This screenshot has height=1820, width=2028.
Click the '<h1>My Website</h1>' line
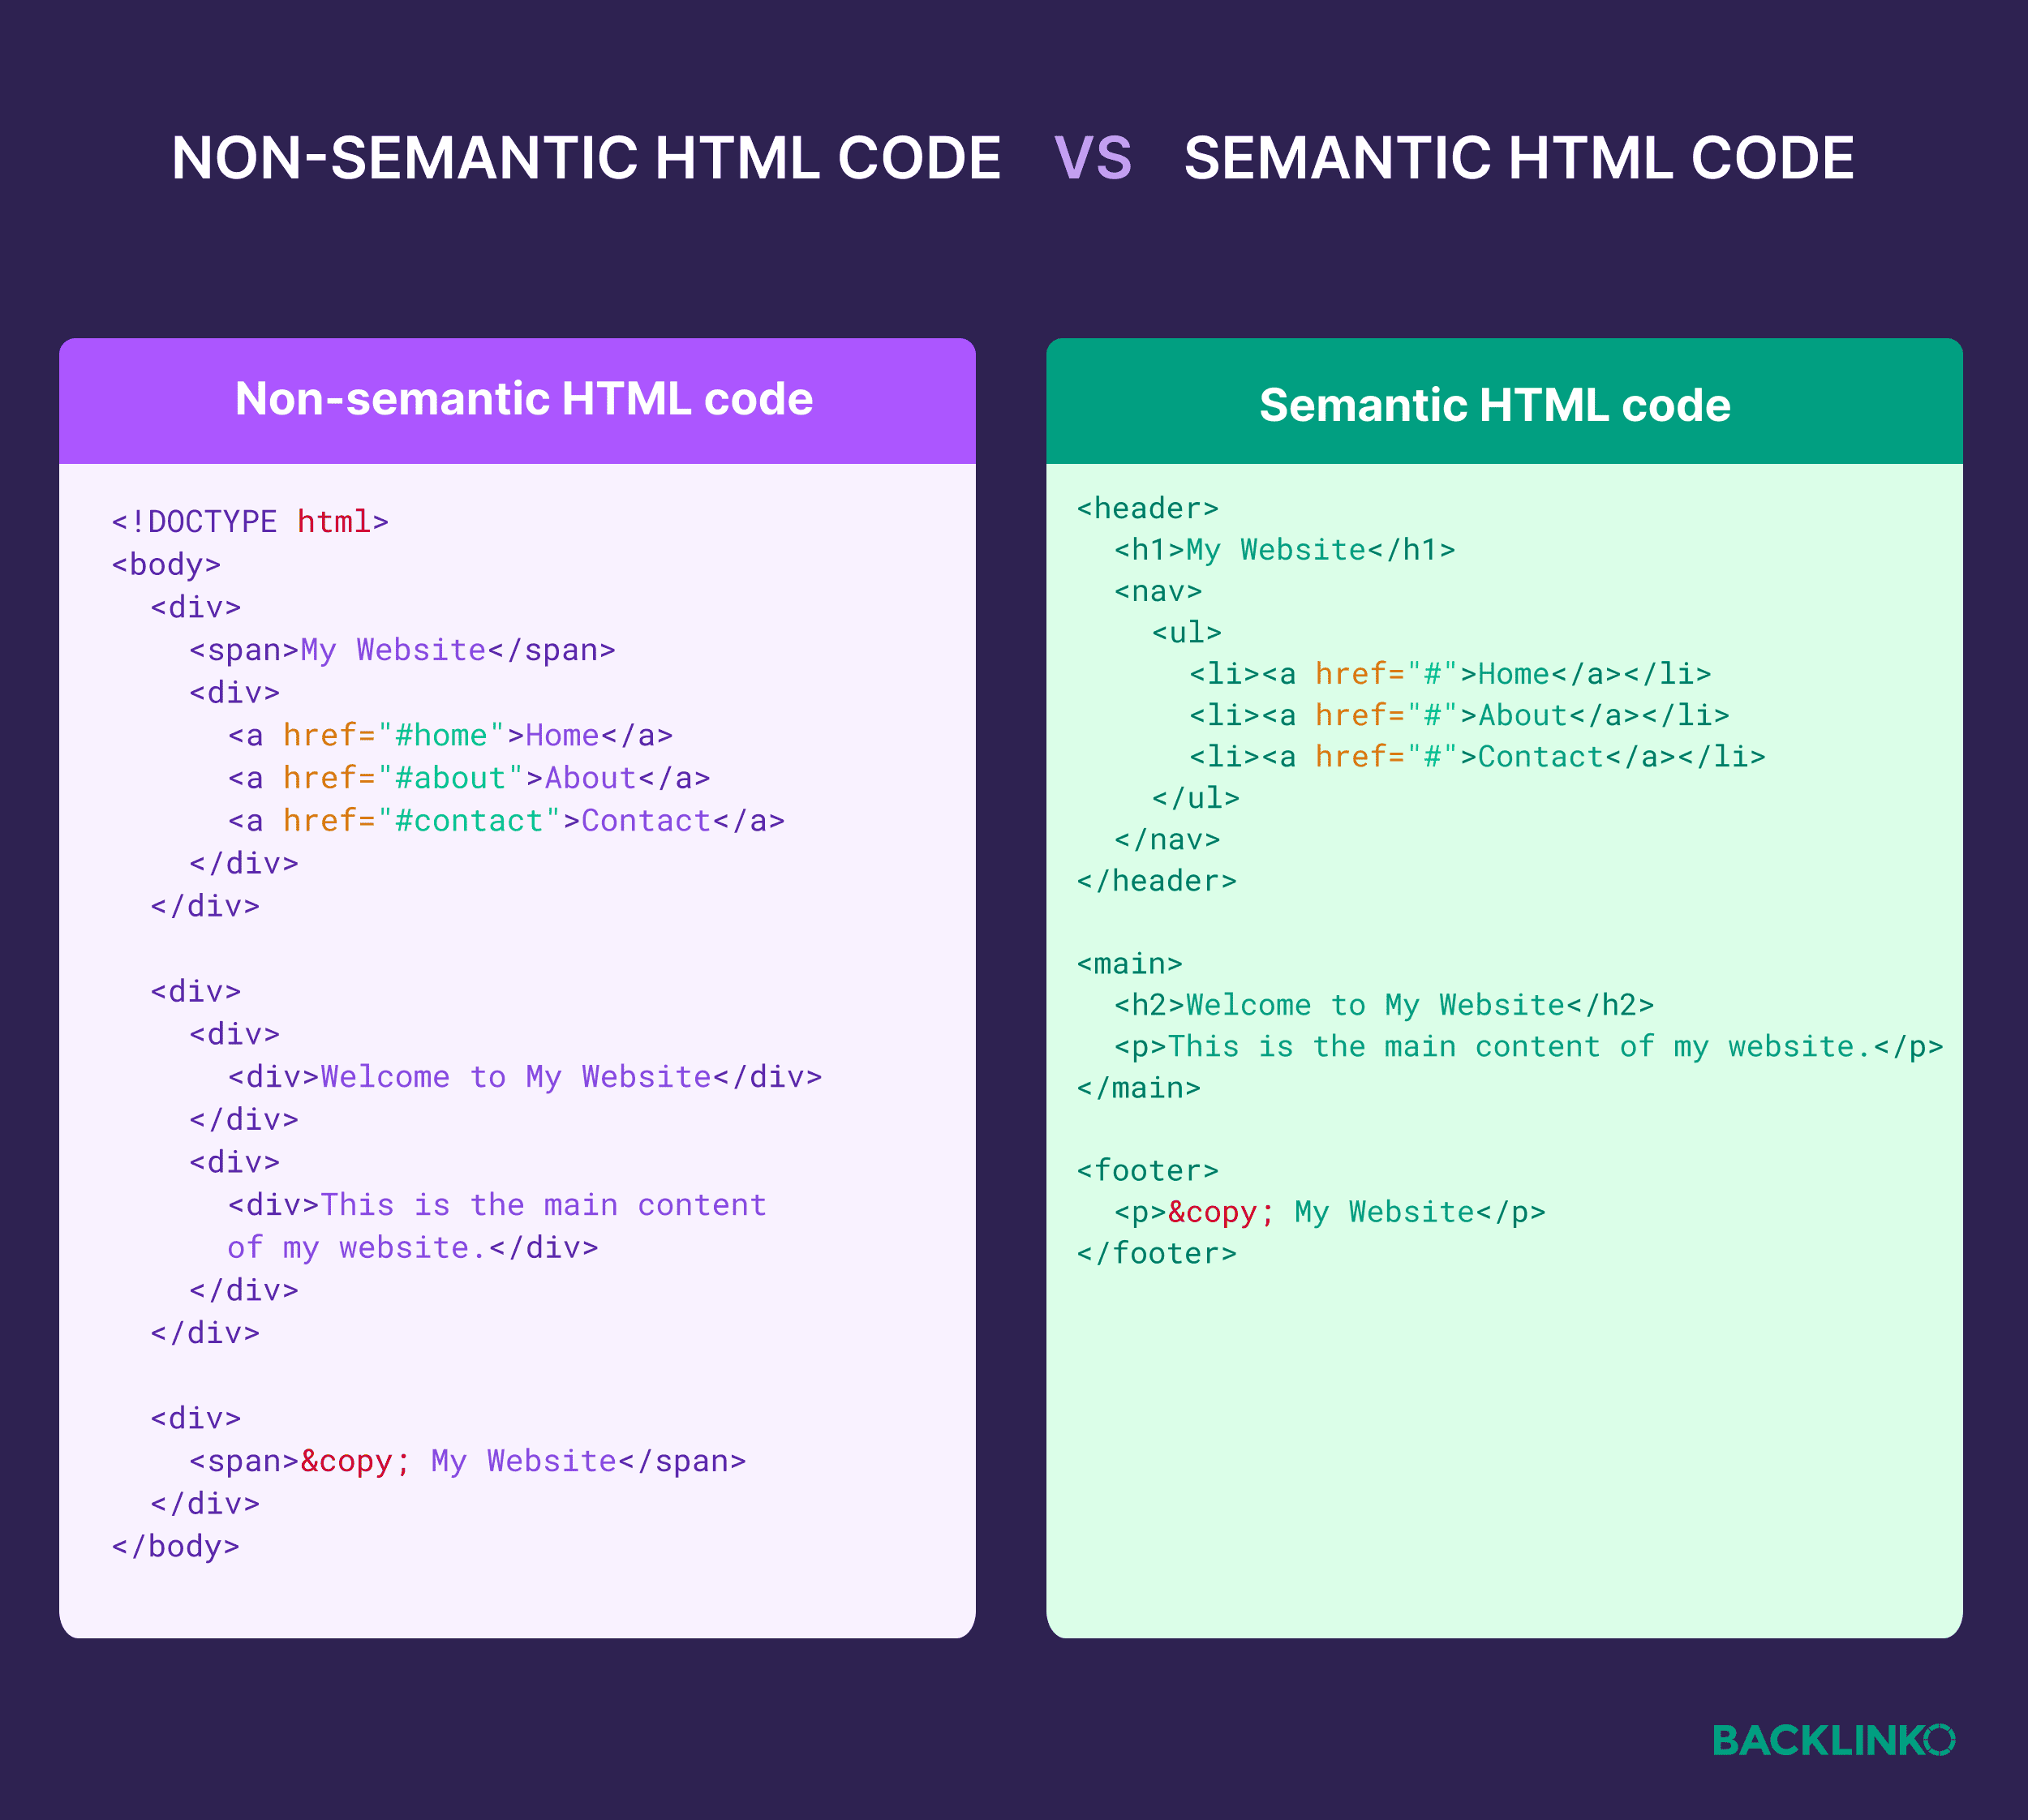(1285, 550)
